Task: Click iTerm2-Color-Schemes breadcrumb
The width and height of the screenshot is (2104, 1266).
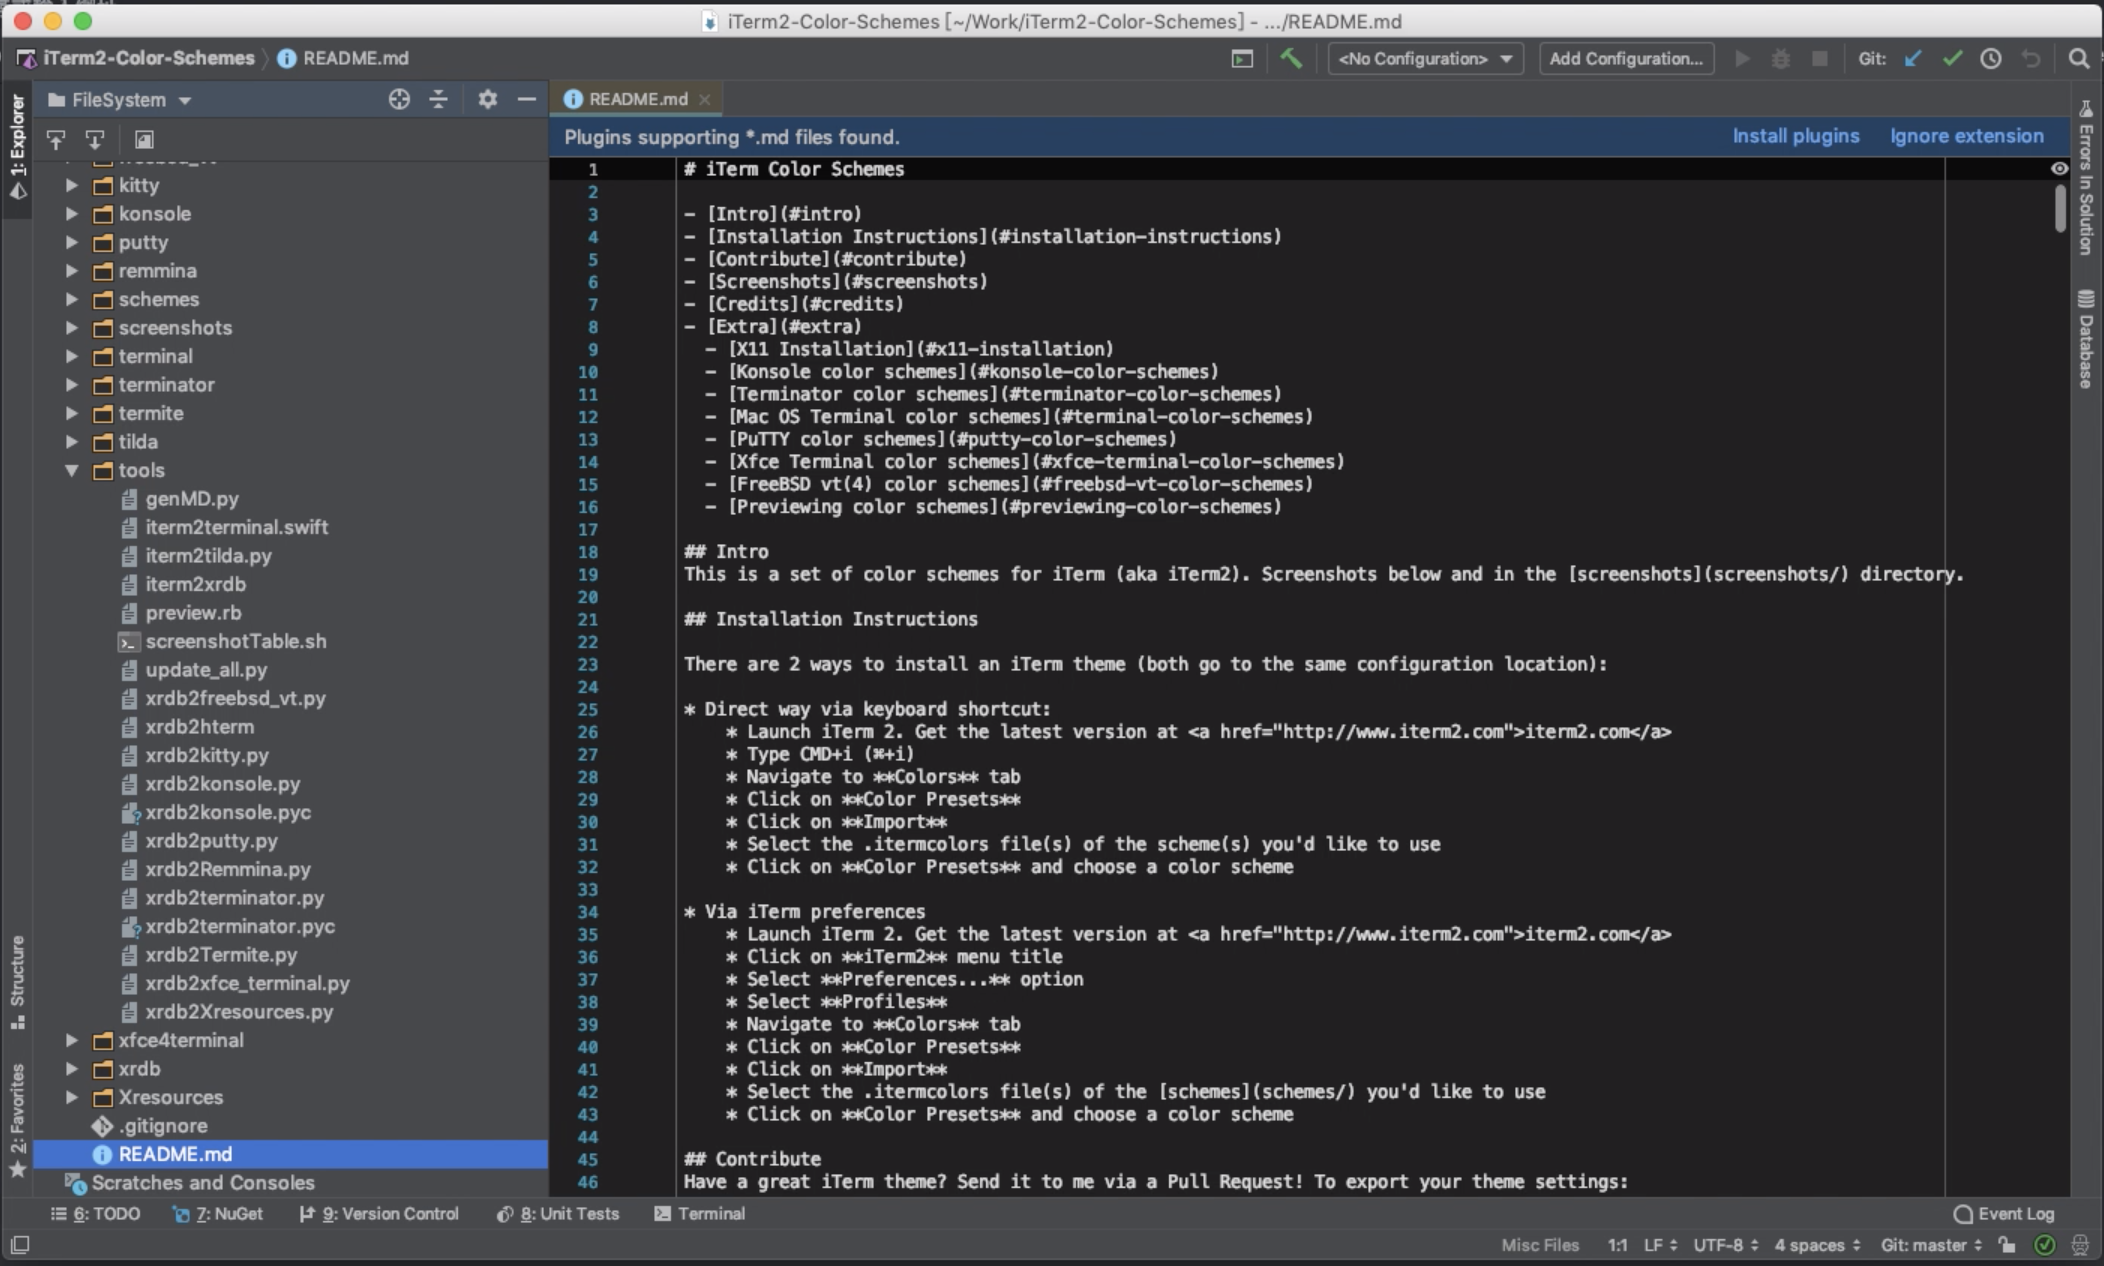Action: [148, 58]
